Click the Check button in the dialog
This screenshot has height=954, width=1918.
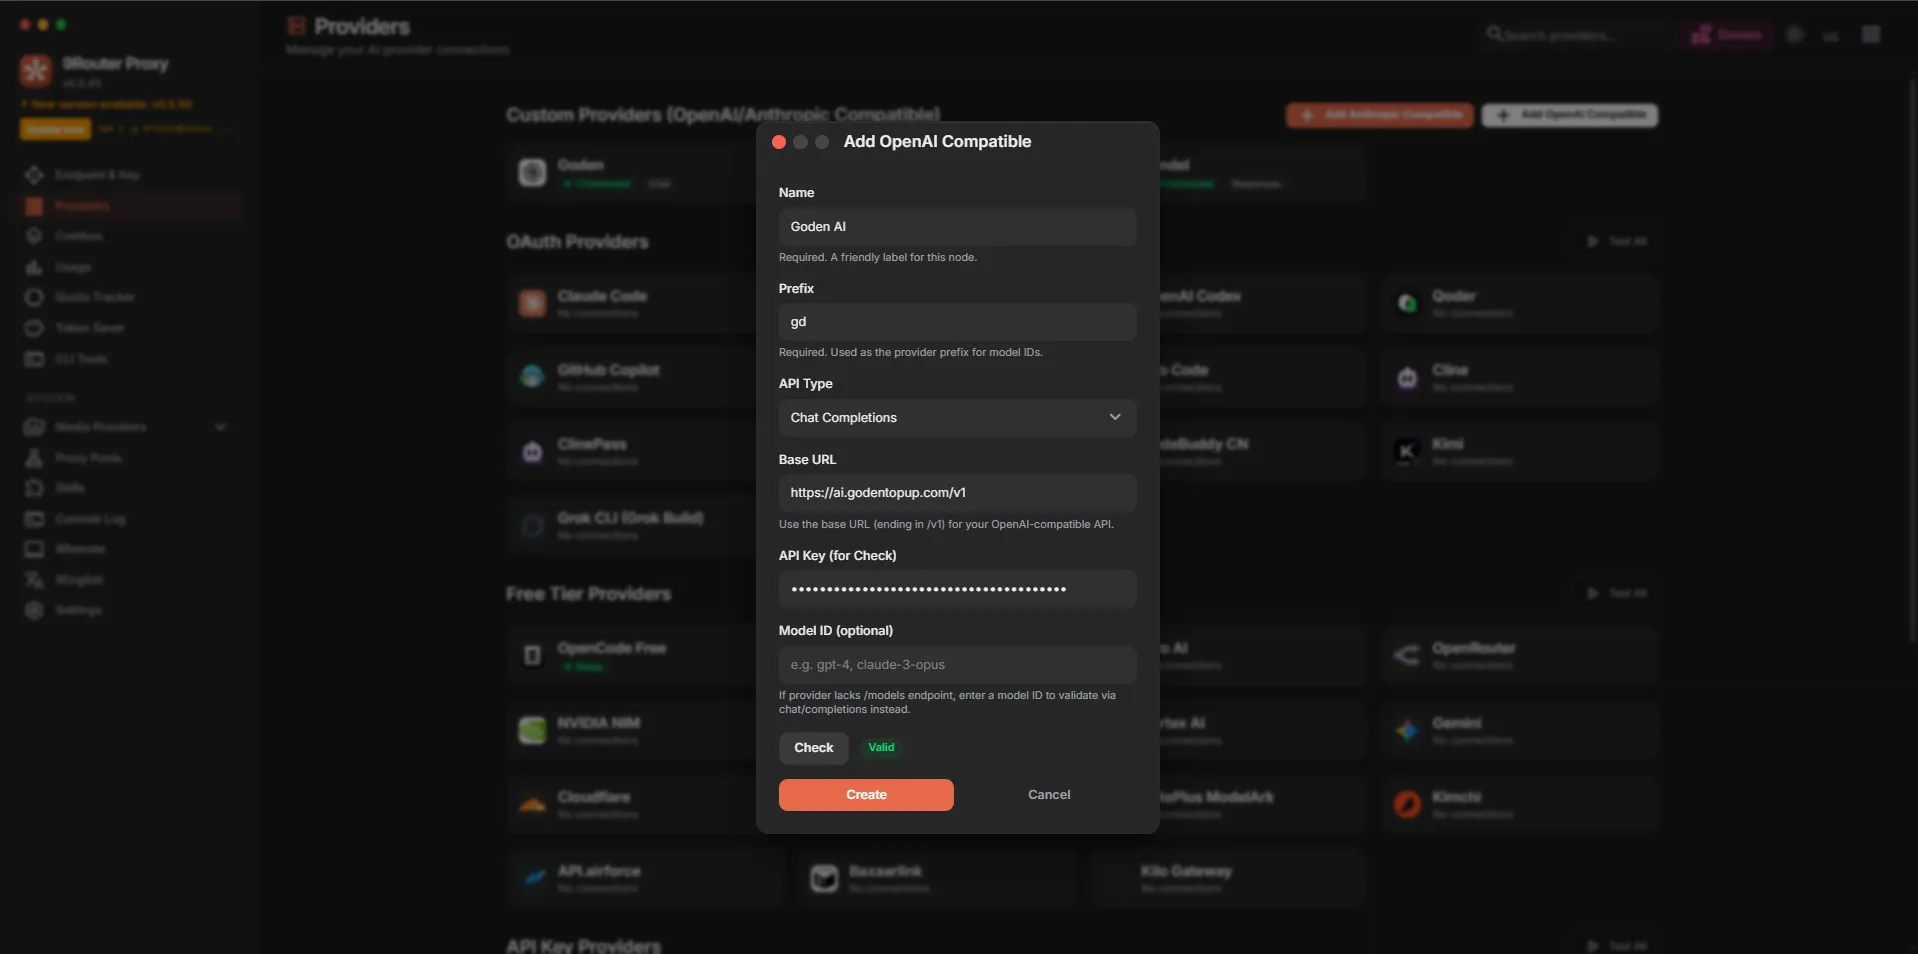coord(813,748)
